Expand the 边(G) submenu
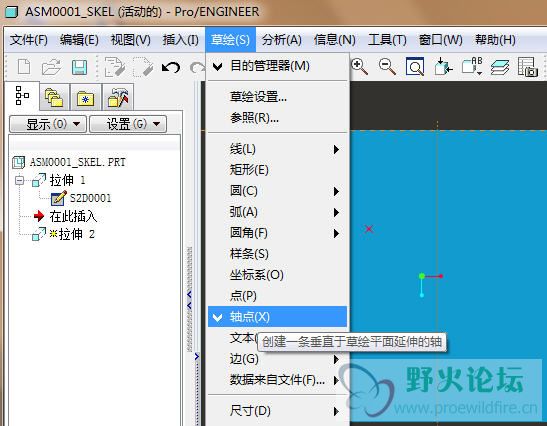547x426 pixels. (278, 359)
